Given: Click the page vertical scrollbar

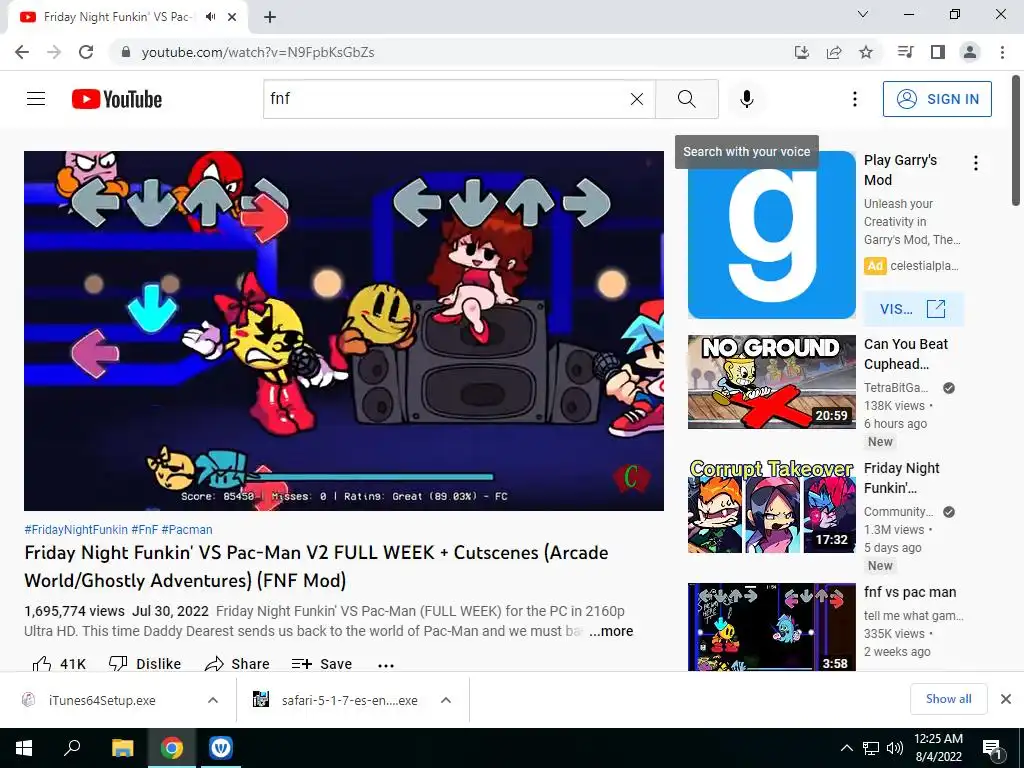Looking at the screenshot, I should click(x=1017, y=140).
